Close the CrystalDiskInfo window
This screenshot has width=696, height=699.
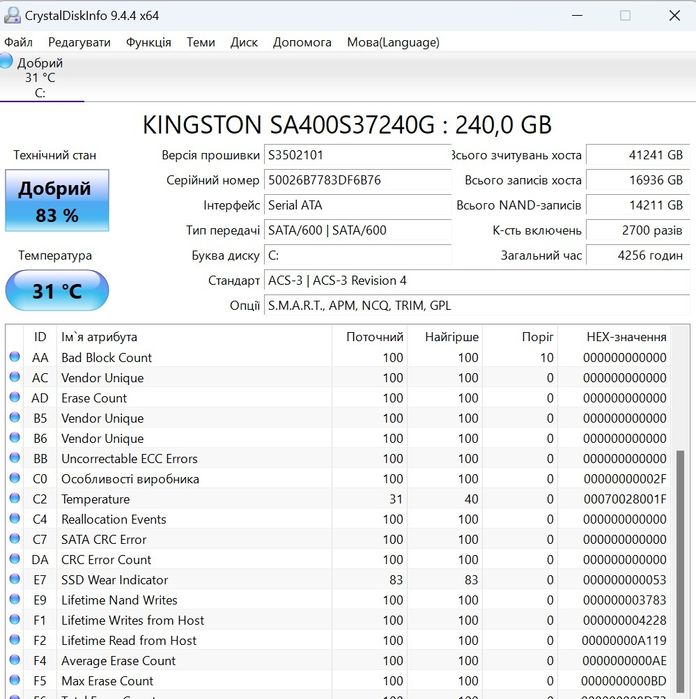675,16
